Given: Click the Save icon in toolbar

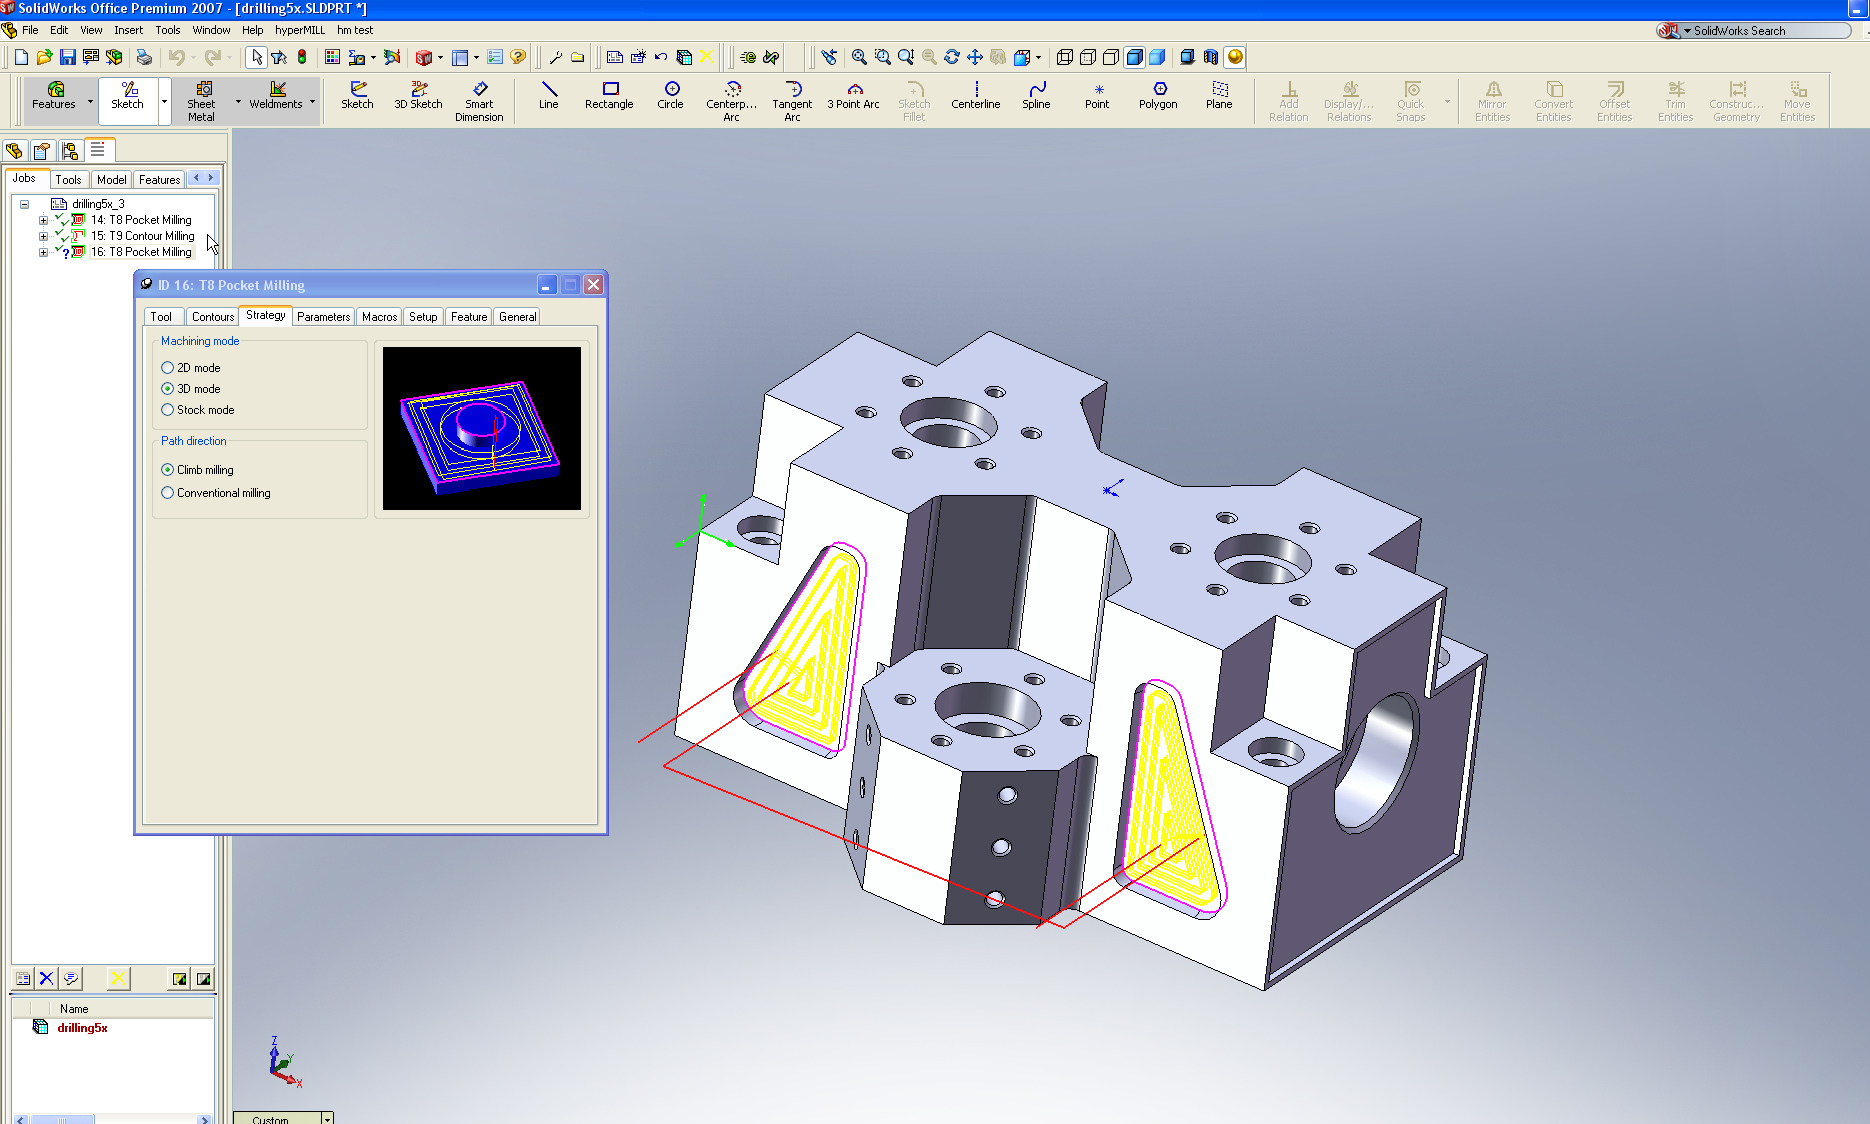Looking at the screenshot, I should click(x=68, y=57).
